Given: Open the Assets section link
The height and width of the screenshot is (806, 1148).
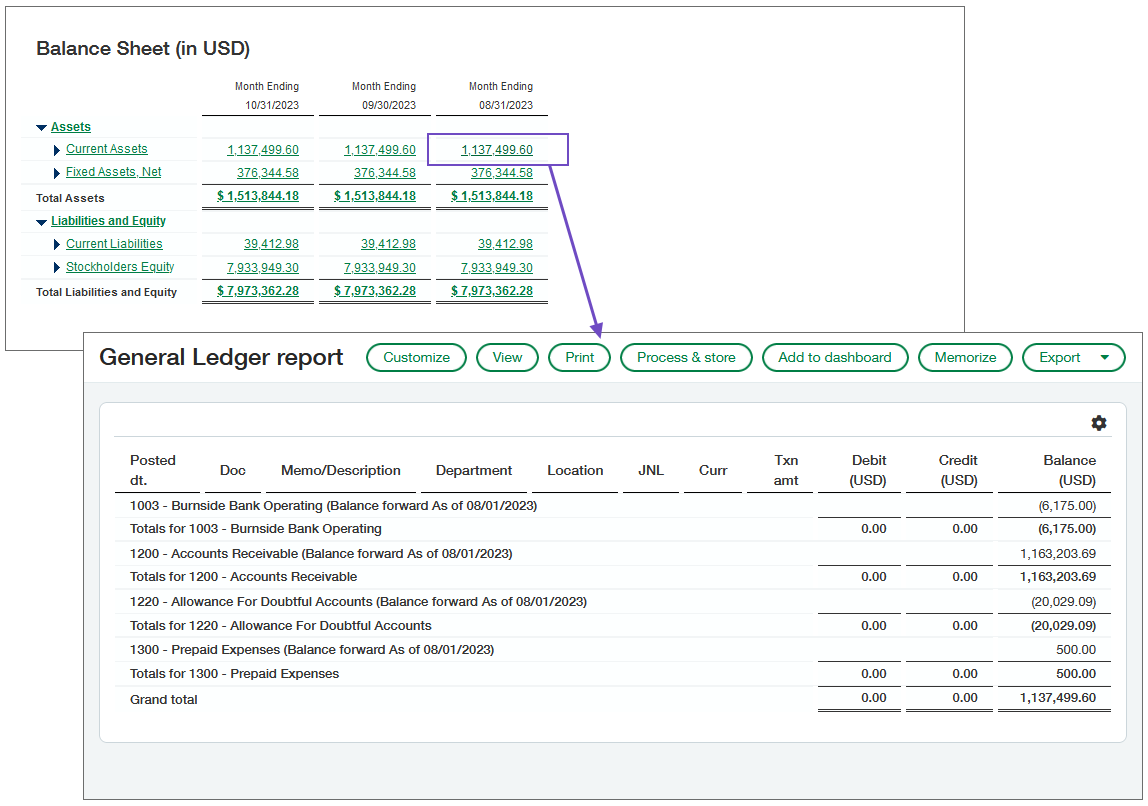Looking at the screenshot, I should 71,126.
